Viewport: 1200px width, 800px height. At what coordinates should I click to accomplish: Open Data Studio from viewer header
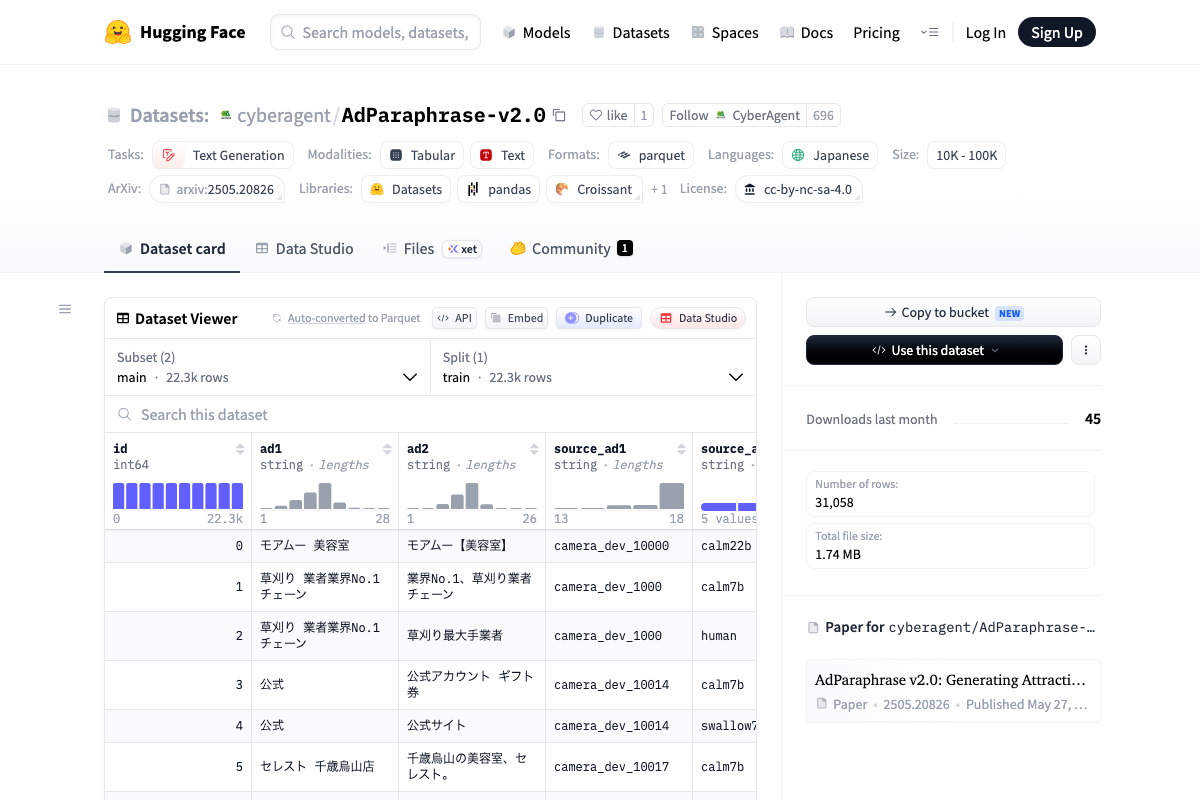click(698, 318)
